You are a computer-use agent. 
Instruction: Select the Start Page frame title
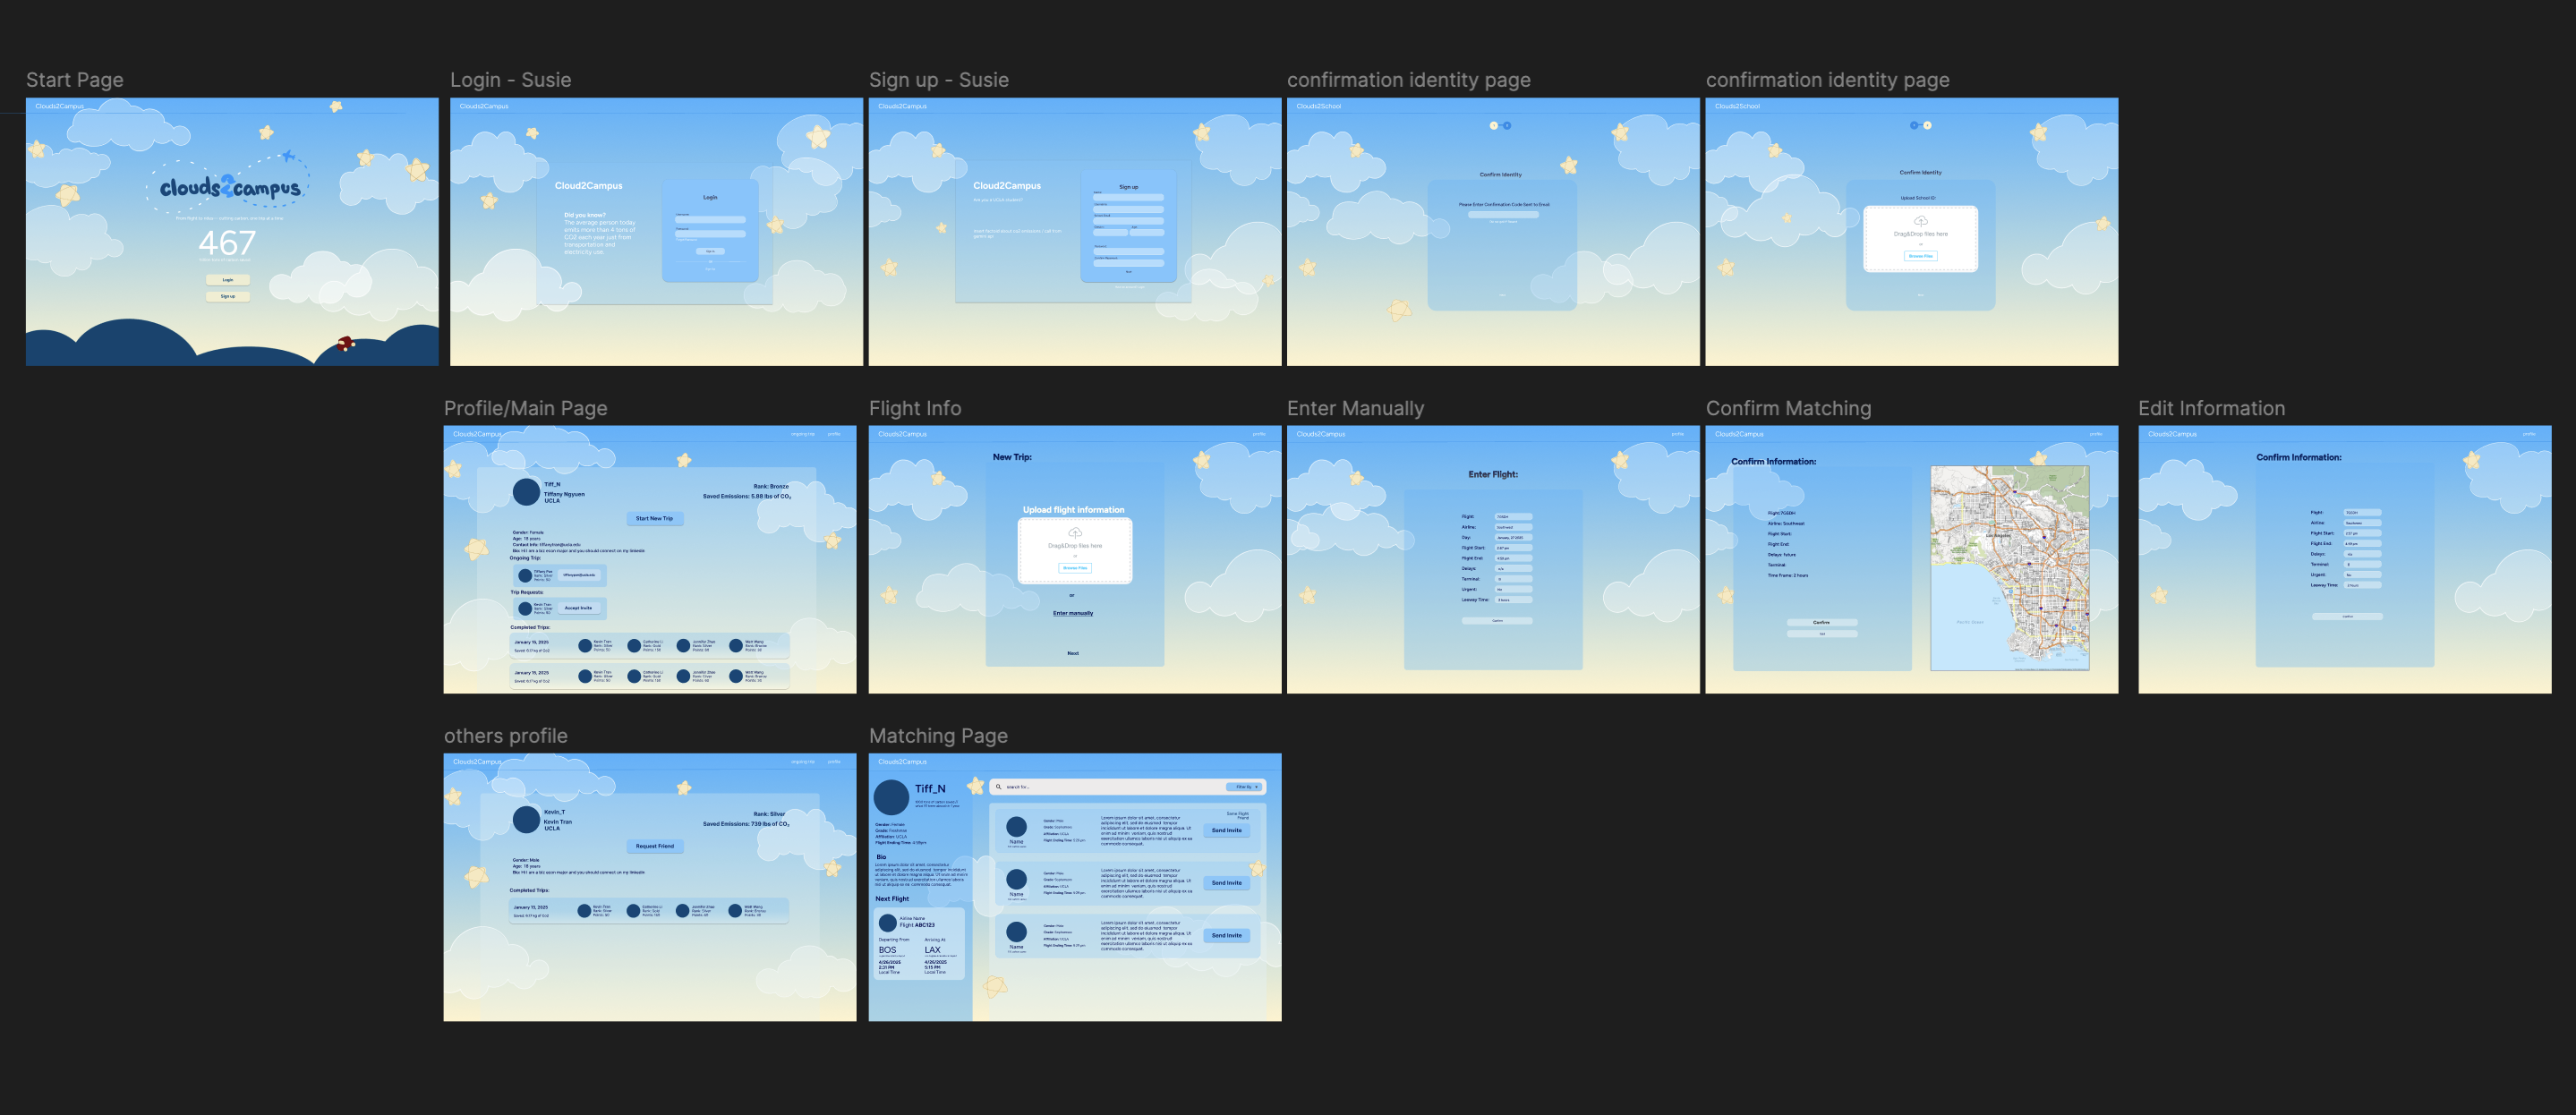pyautogui.click(x=75, y=80)
